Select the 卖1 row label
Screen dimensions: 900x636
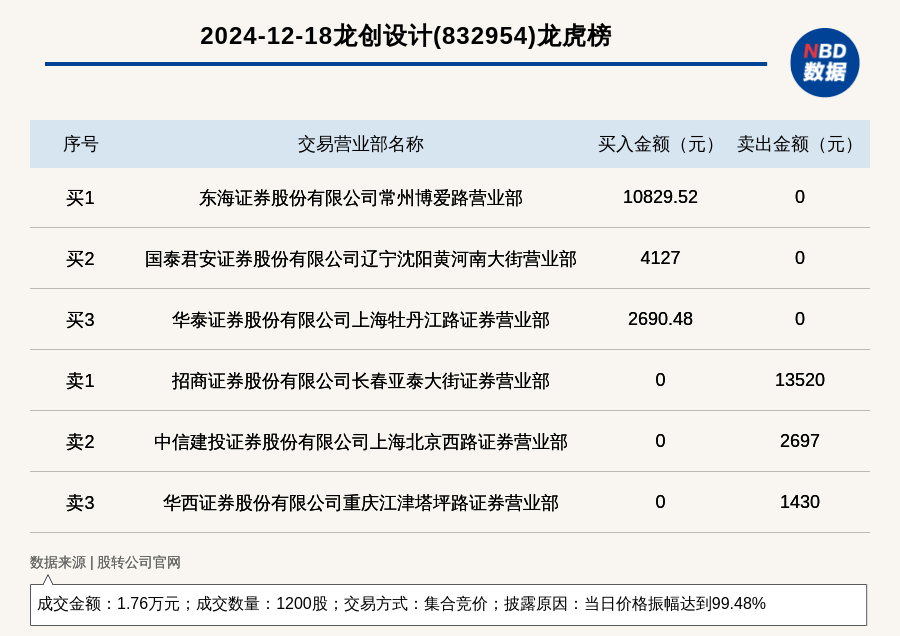pos(80,381)
